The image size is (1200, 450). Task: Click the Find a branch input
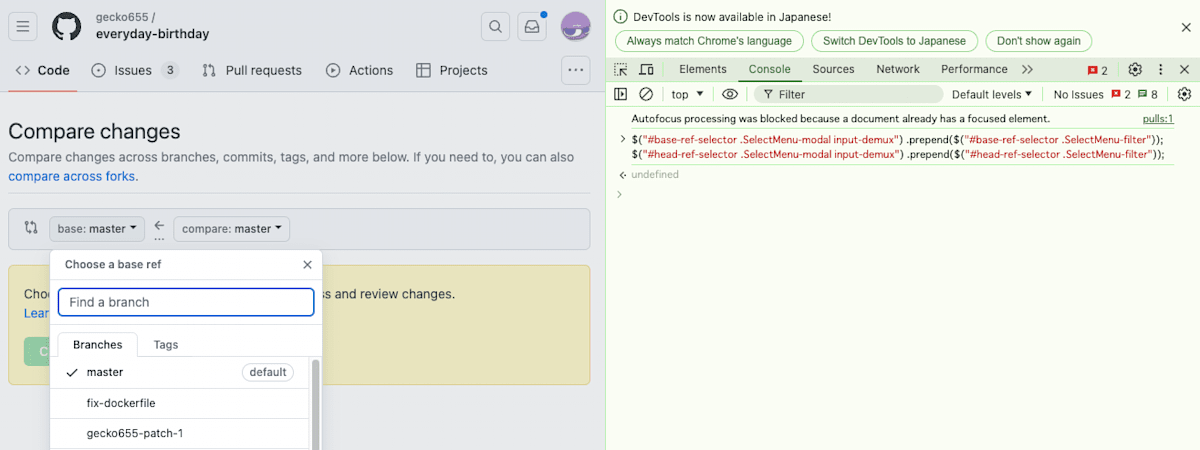[186, 302]
